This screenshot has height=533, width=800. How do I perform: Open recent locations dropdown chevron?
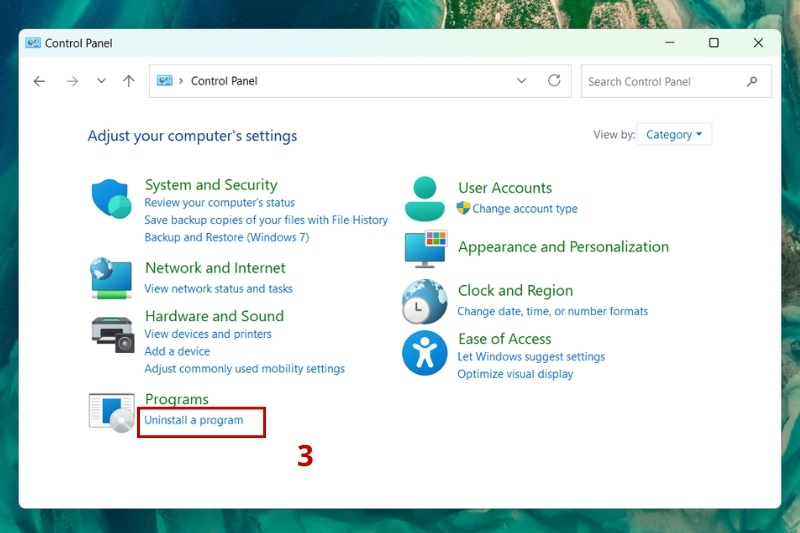[x=102, y=81]
